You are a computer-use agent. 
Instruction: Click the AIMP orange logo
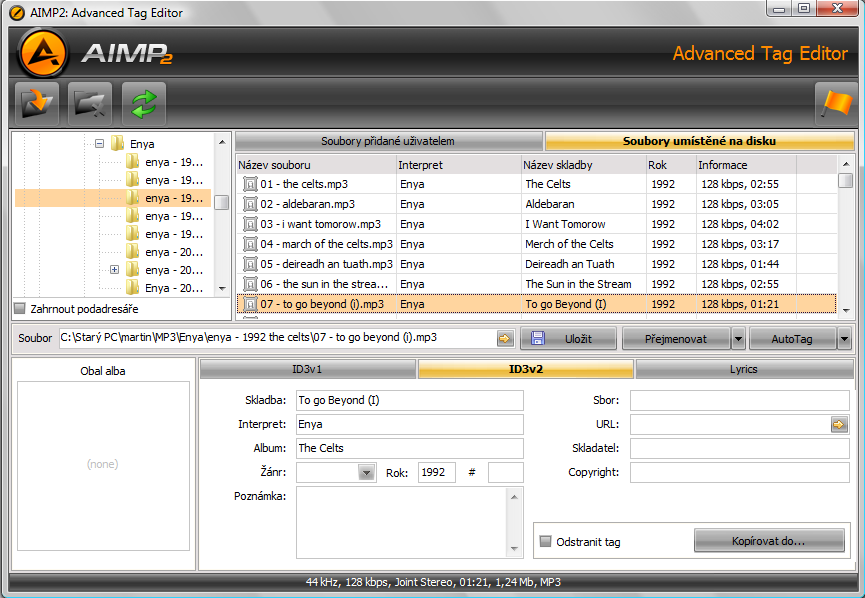click(x=43, y=54)
